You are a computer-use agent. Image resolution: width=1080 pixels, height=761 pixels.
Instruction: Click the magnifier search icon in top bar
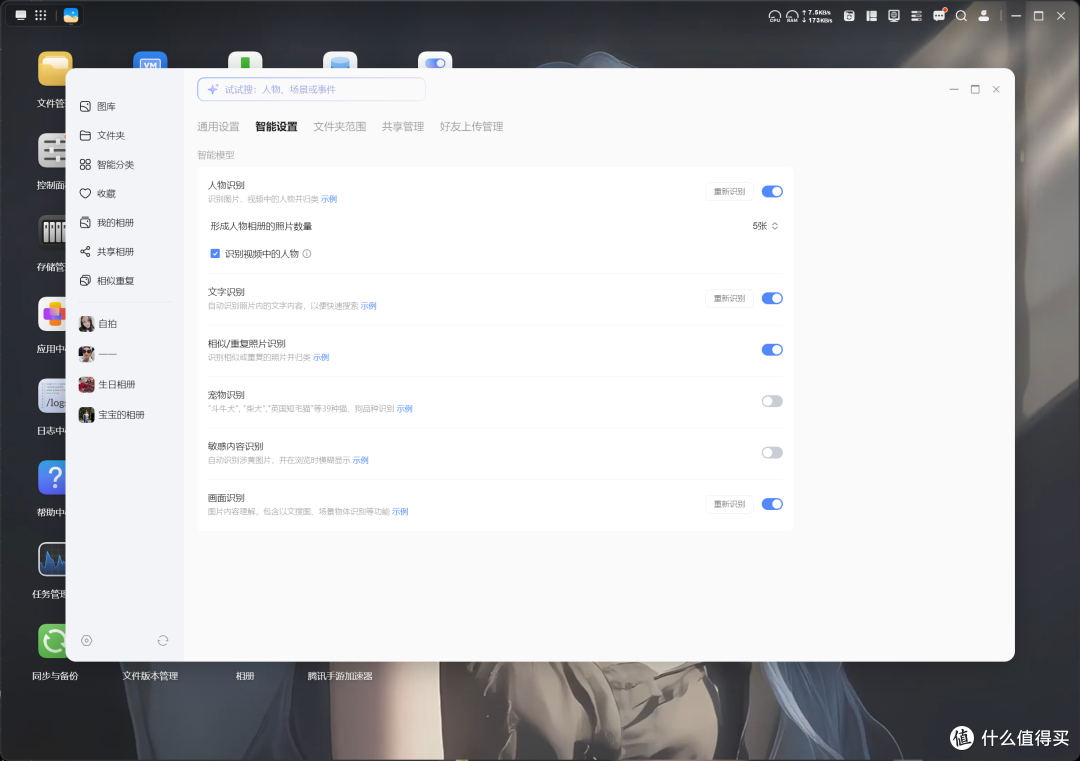click(961, 16)
